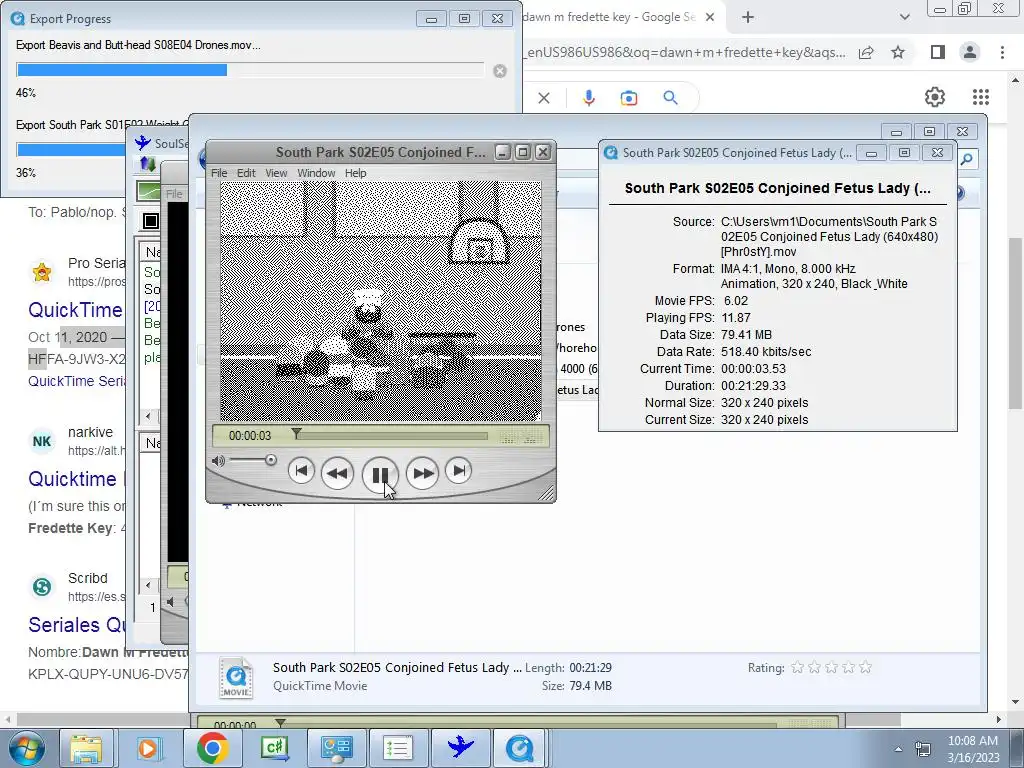1024x768 pixels.
Task: Bookmark this page with the star icon
Action: [x=898, y=52]
